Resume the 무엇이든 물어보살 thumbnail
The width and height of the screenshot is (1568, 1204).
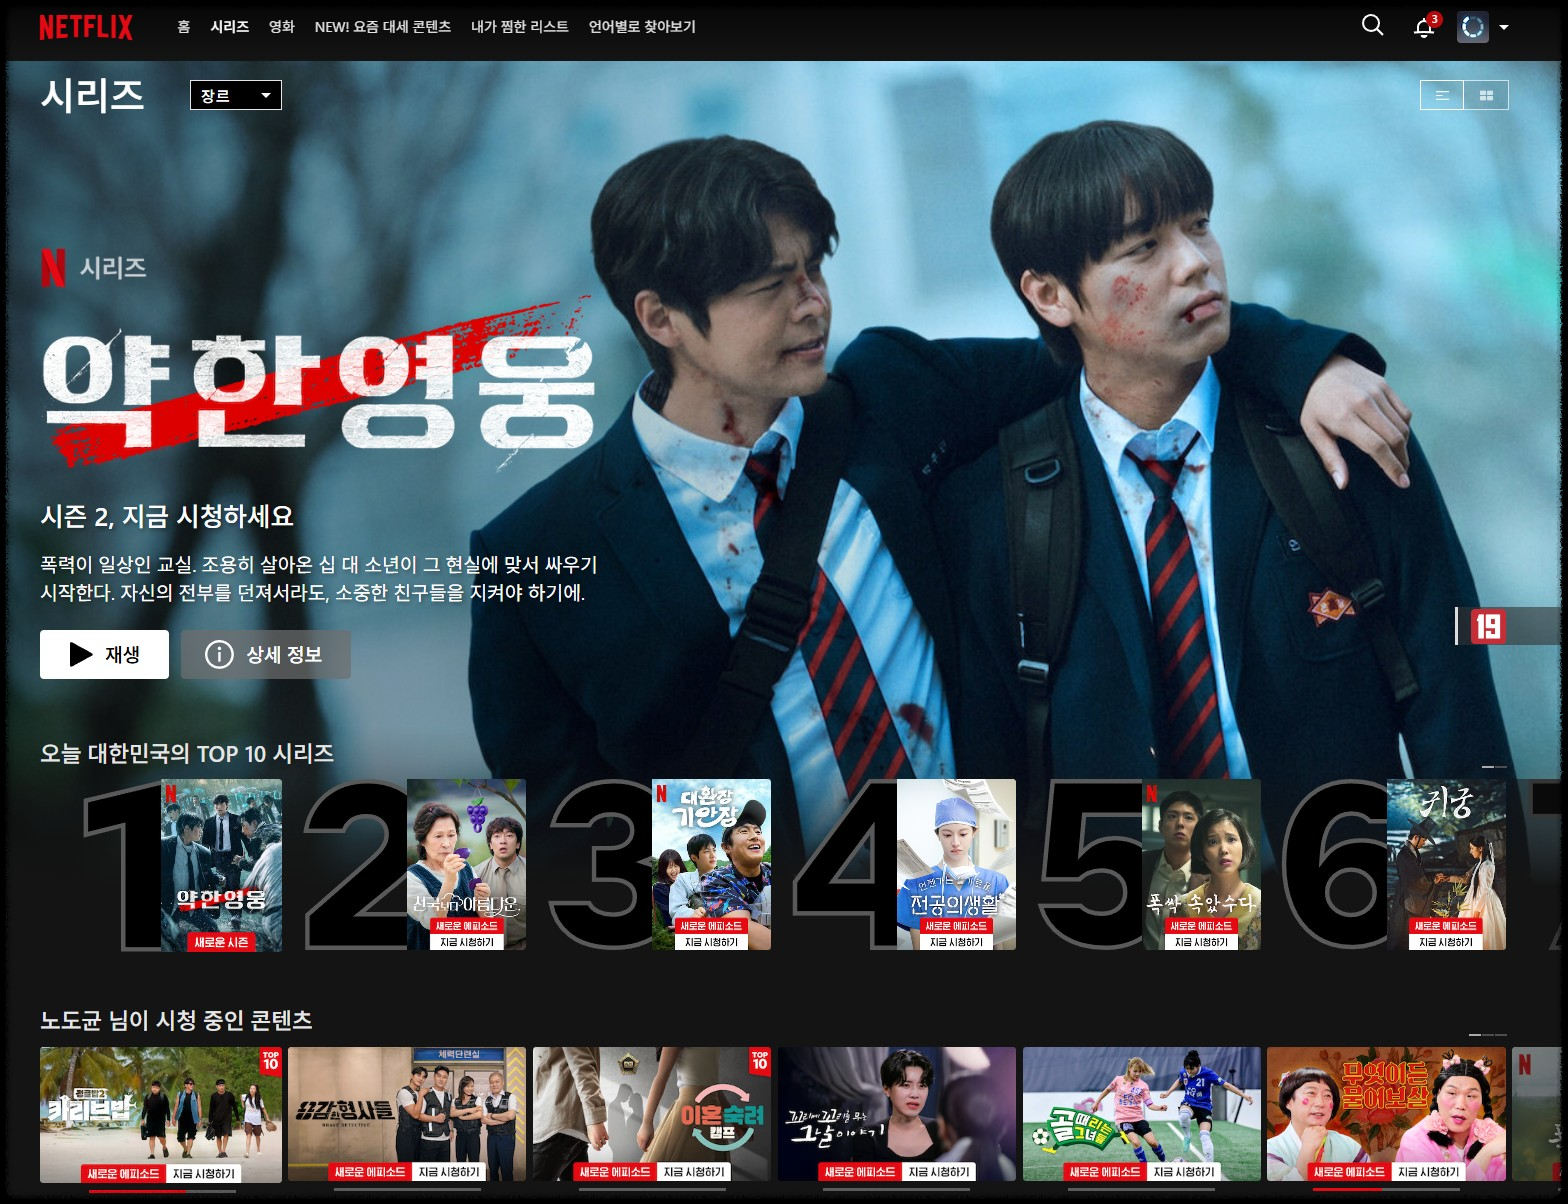(x=1386, y=1114)
